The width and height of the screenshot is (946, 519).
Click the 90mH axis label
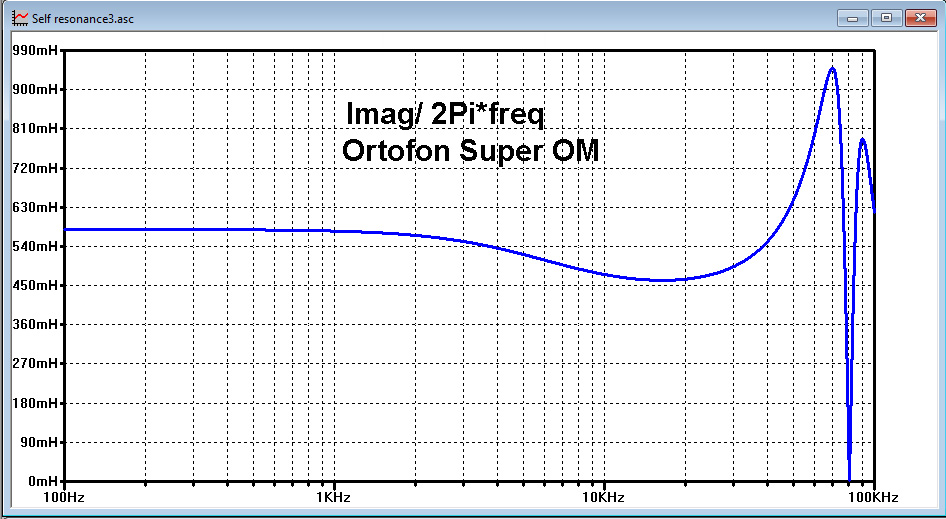tap(39, 442)
